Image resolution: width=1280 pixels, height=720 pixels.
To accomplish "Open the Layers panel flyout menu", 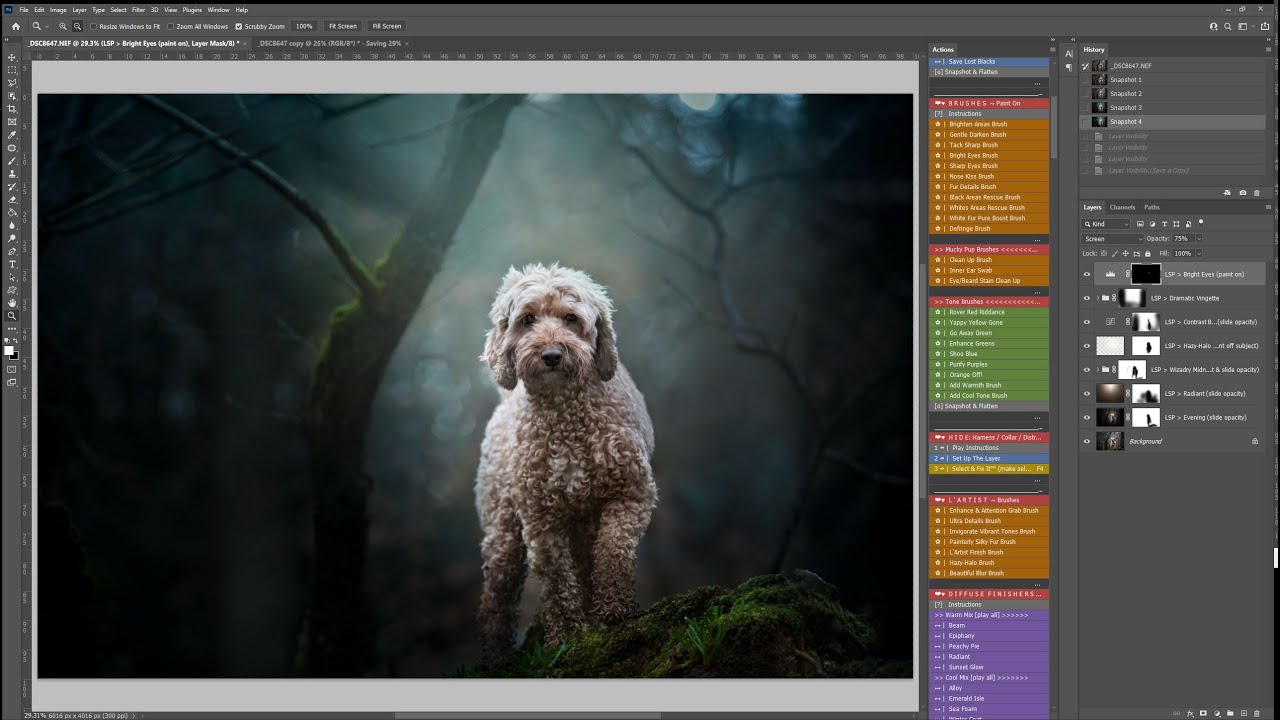I will coord(1268,207).
